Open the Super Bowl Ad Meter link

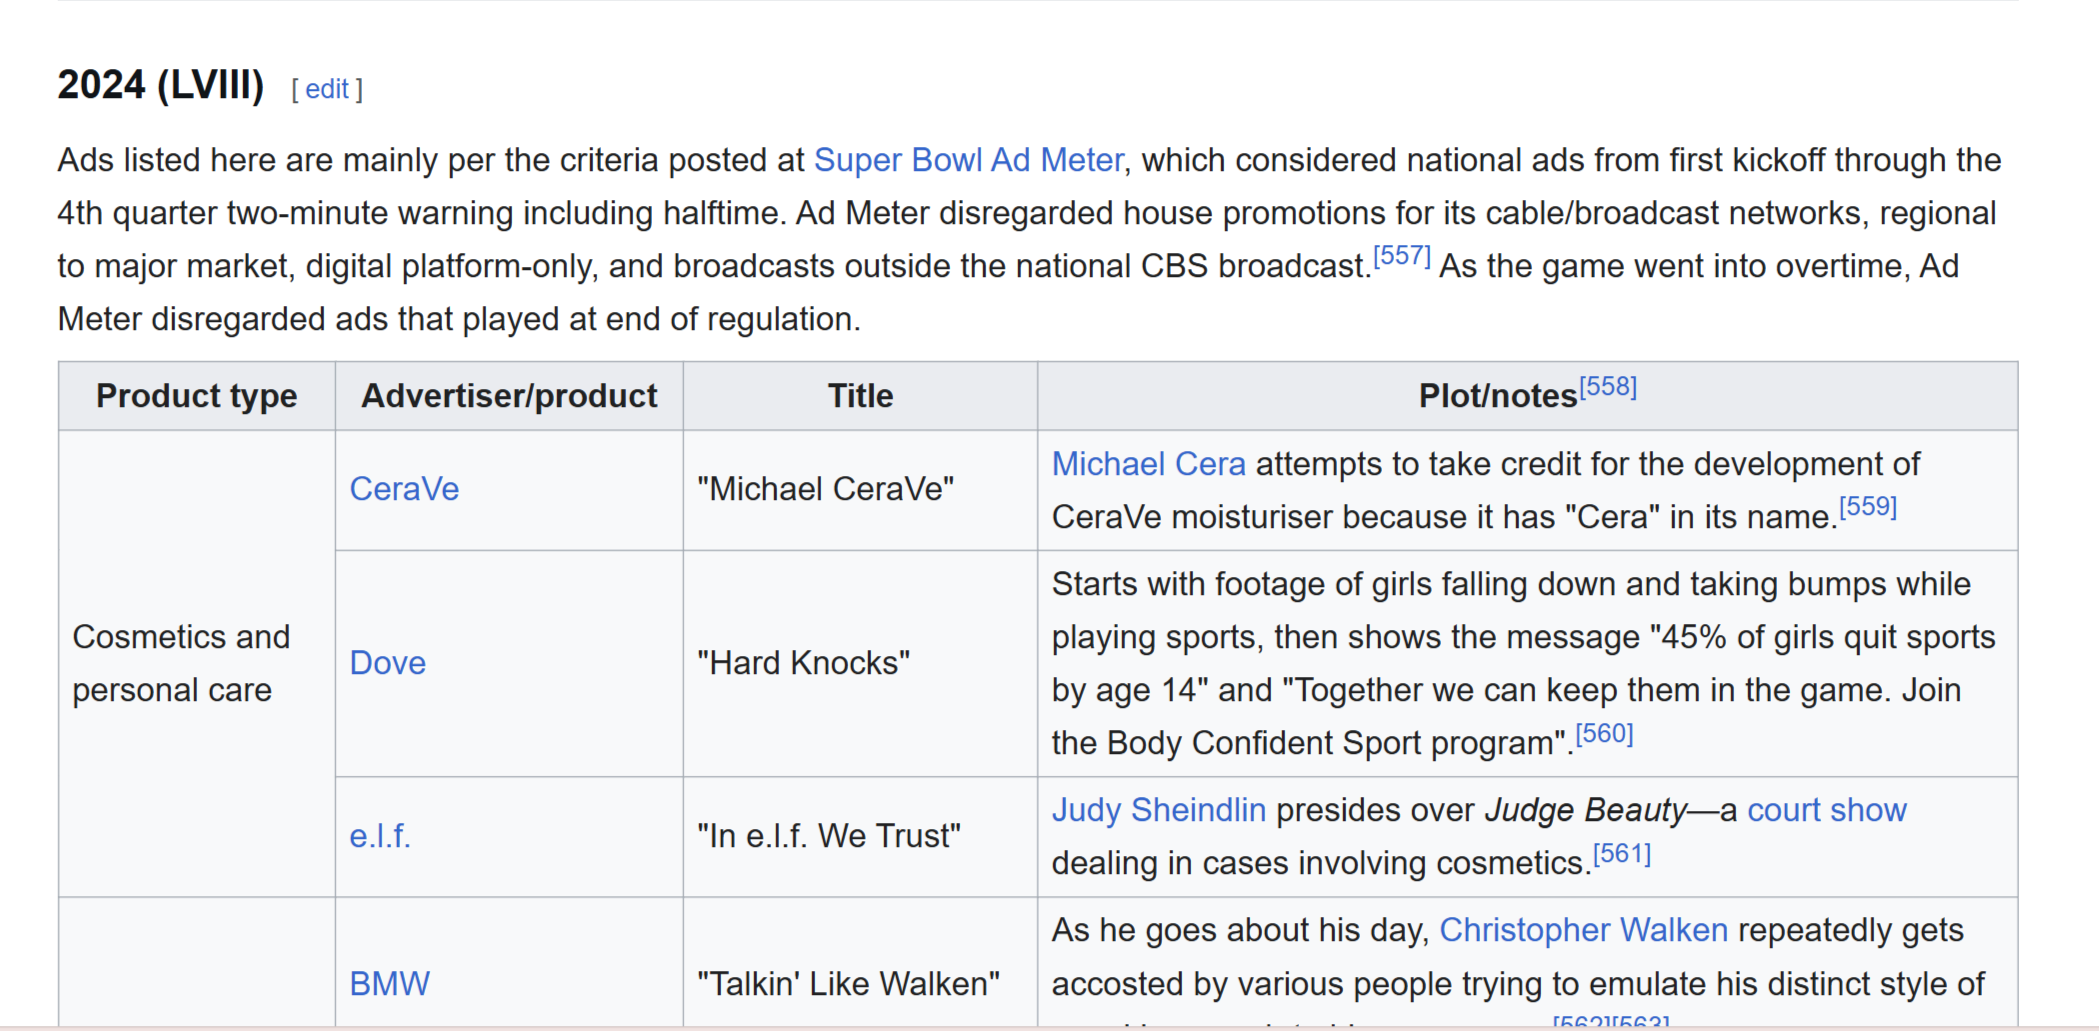pos(969,160)
